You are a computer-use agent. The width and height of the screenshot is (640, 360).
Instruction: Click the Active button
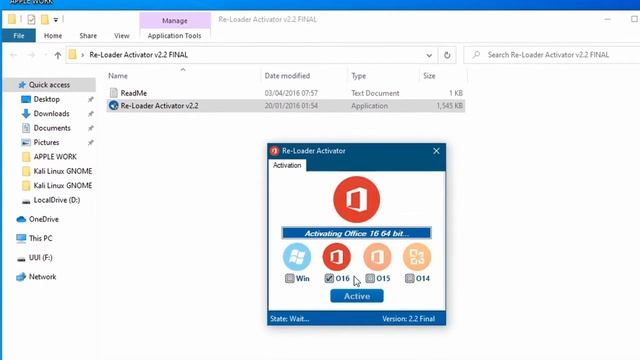(x=357, y=296)
